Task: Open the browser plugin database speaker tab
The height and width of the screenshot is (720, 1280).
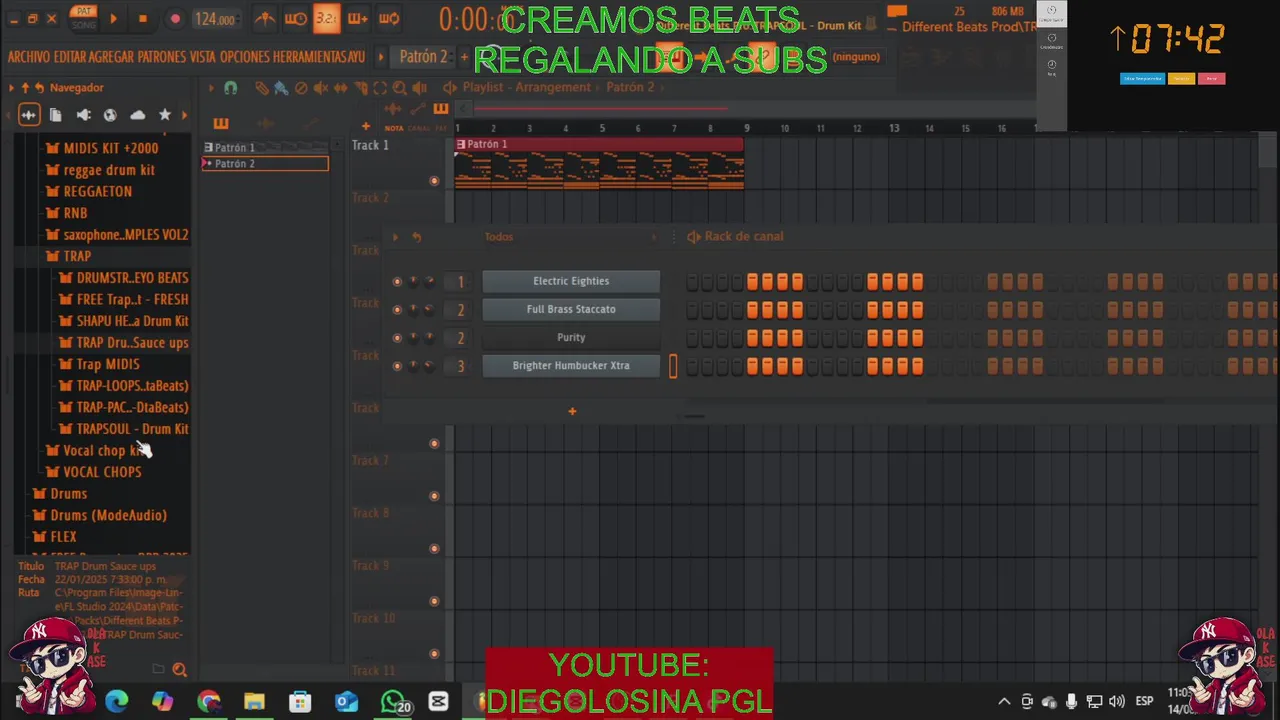Action: [83, 115]
